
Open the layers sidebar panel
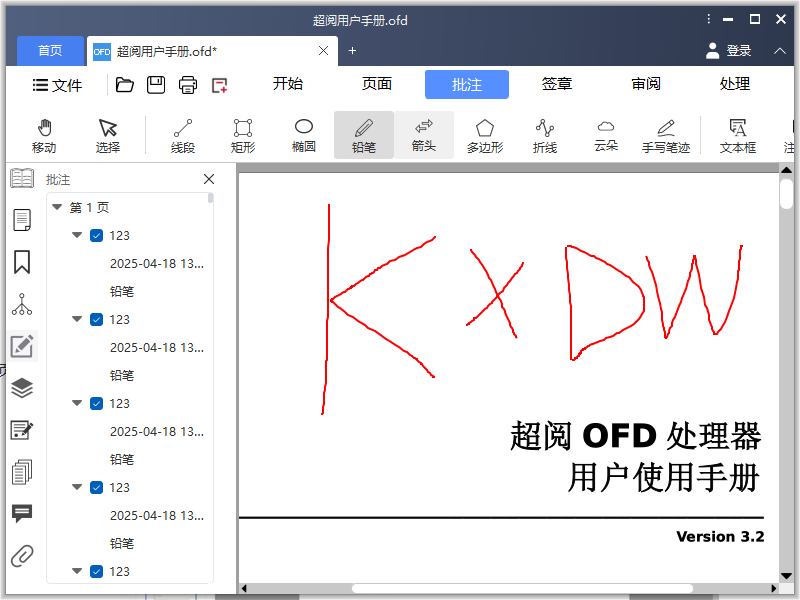pos(22,388)
